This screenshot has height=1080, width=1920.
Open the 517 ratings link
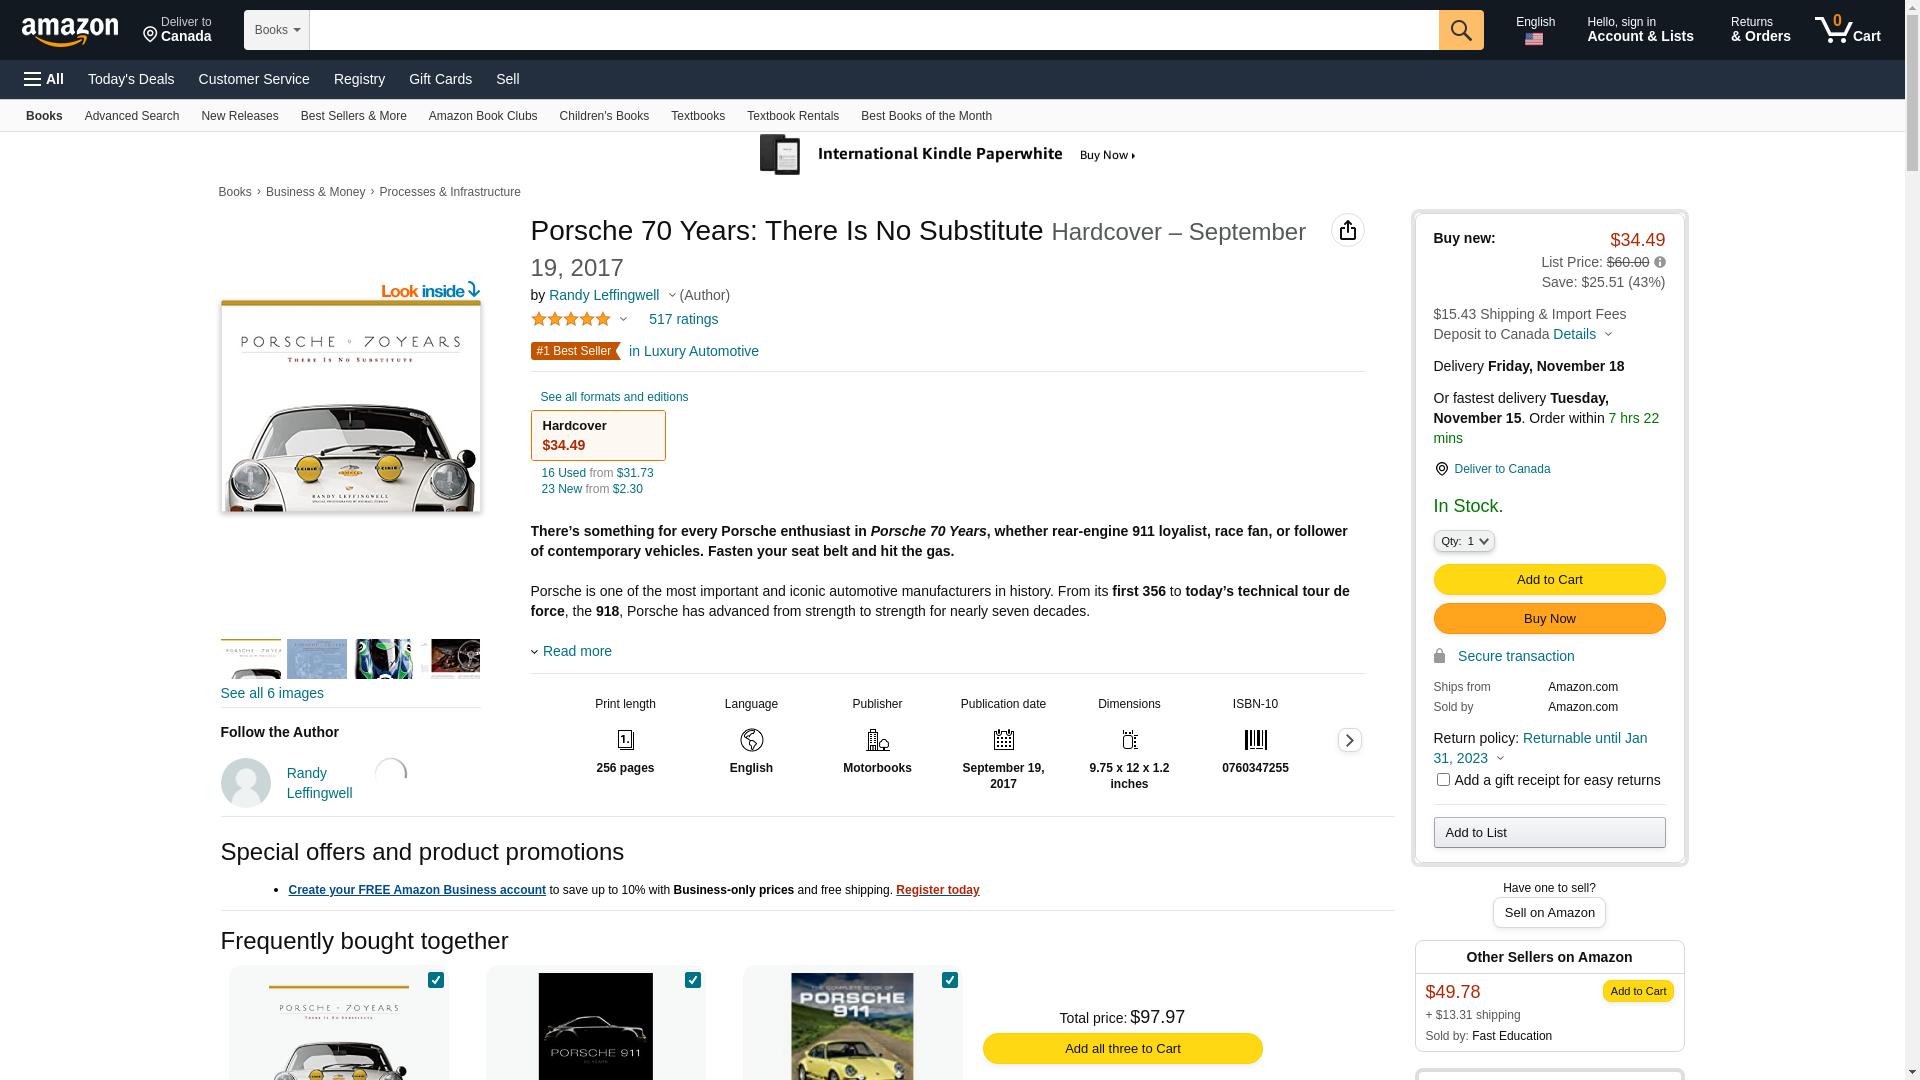tap(683, 319)
